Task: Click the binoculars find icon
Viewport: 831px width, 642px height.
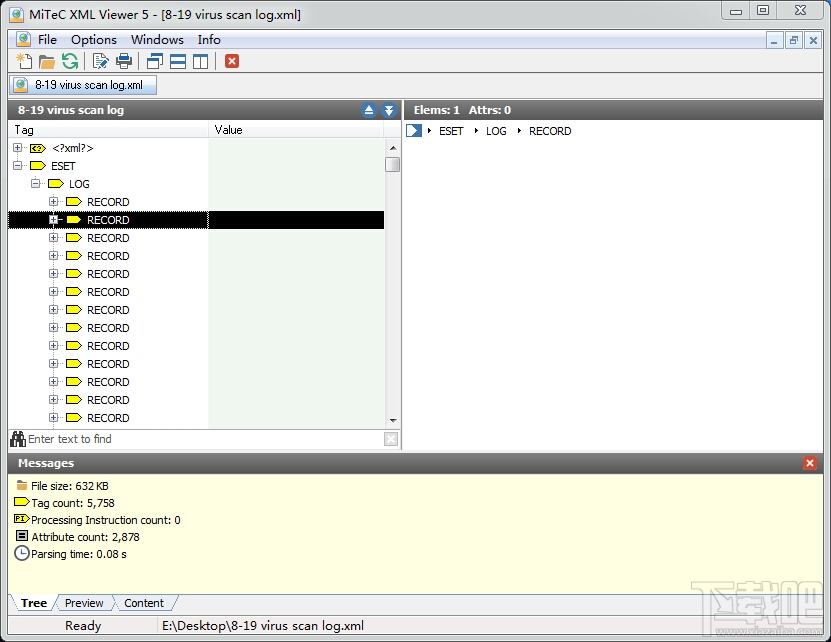Action: coord(18,439)
